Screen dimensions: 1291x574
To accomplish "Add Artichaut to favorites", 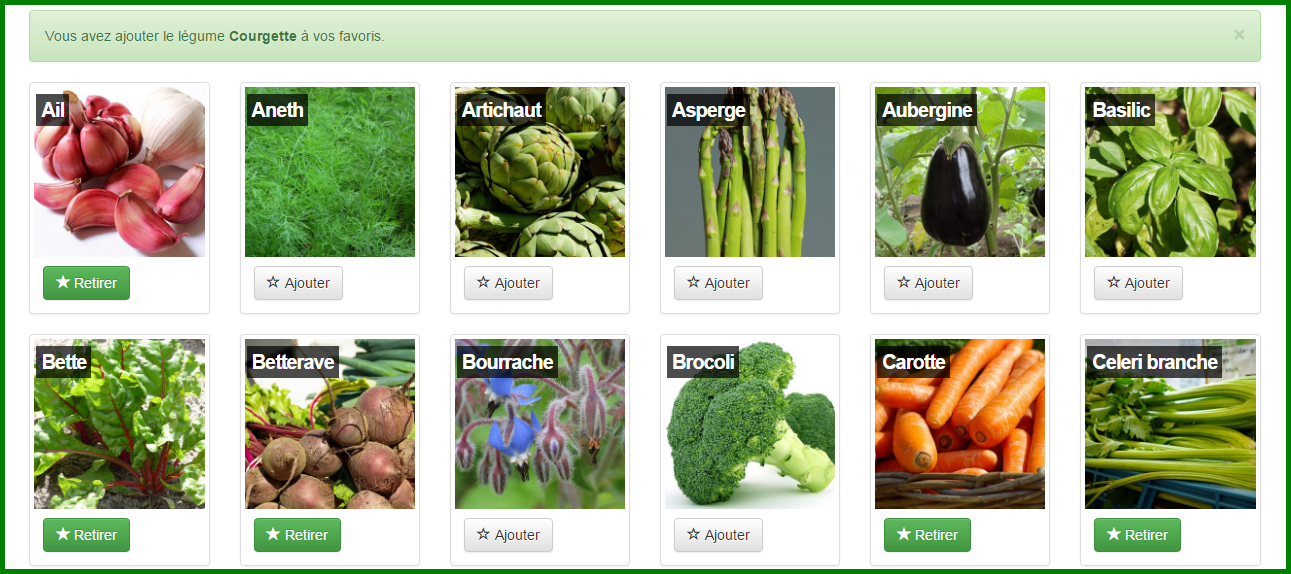I will [x=508, y=283].
